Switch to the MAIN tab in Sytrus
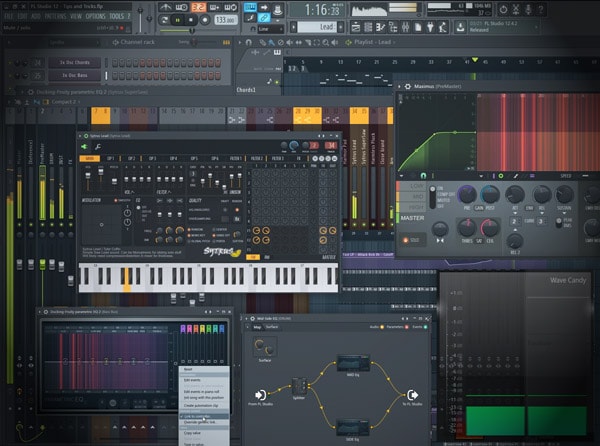The height and width of the screenshot is (446, 600). [x=89, y=158]
